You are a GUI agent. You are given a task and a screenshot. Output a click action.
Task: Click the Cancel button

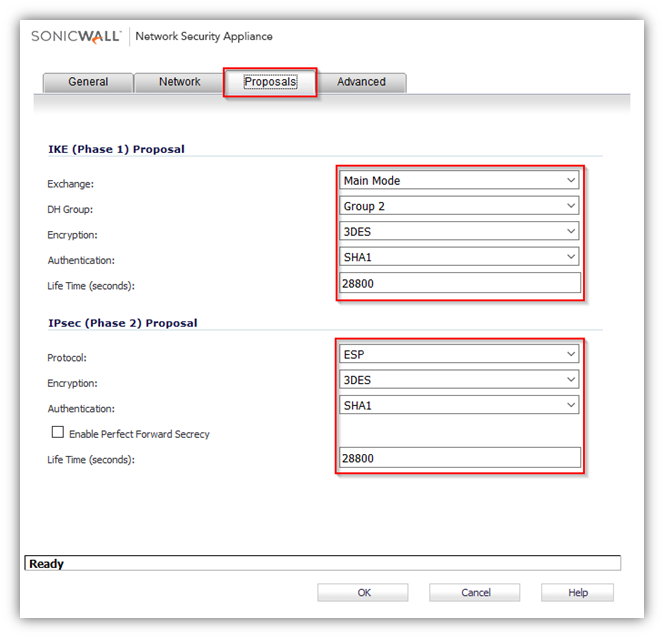(x=476, y=593)
